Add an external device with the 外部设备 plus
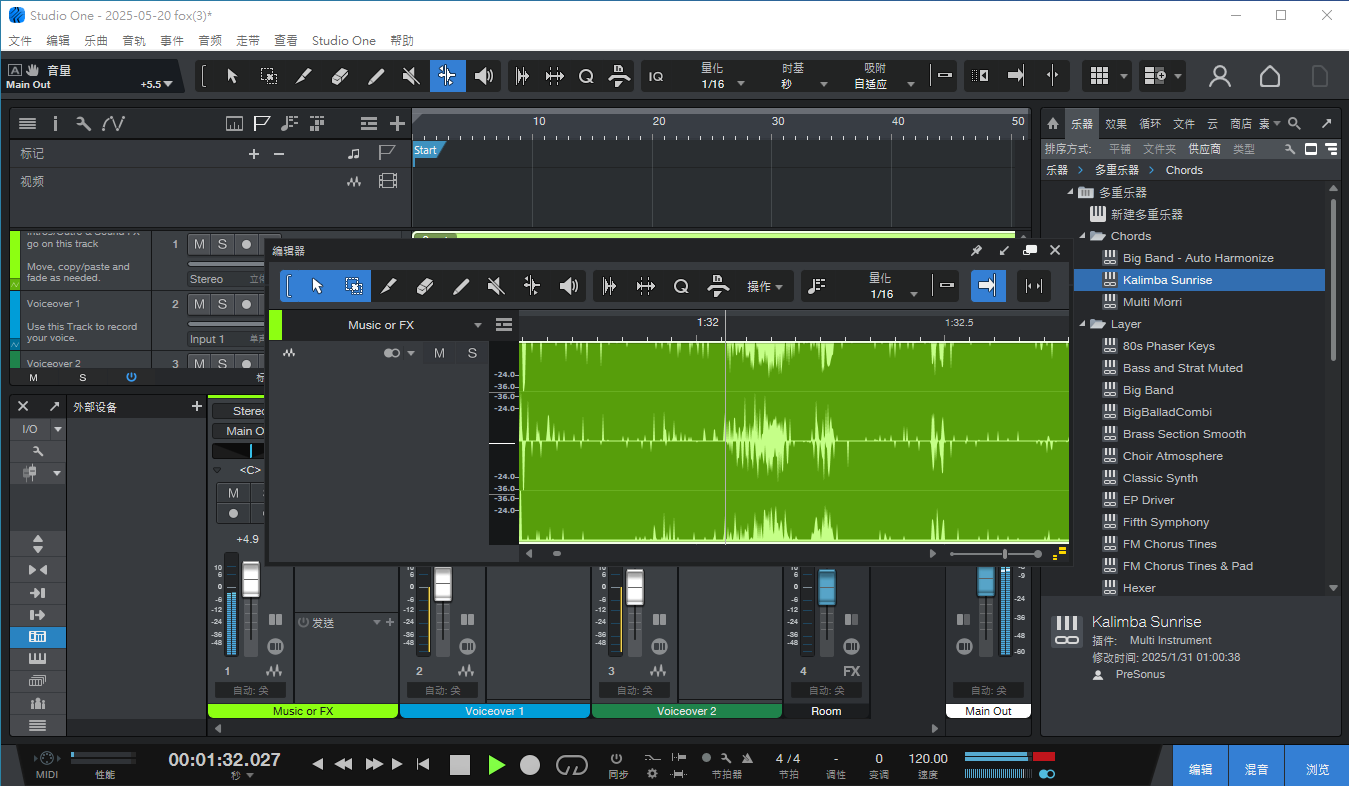 point(197,407)
